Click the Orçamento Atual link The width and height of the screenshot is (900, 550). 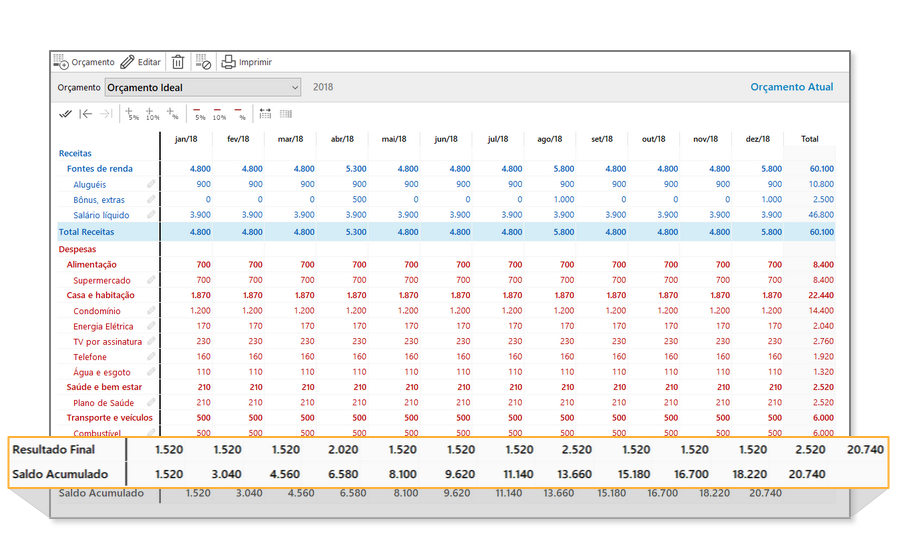792,87
